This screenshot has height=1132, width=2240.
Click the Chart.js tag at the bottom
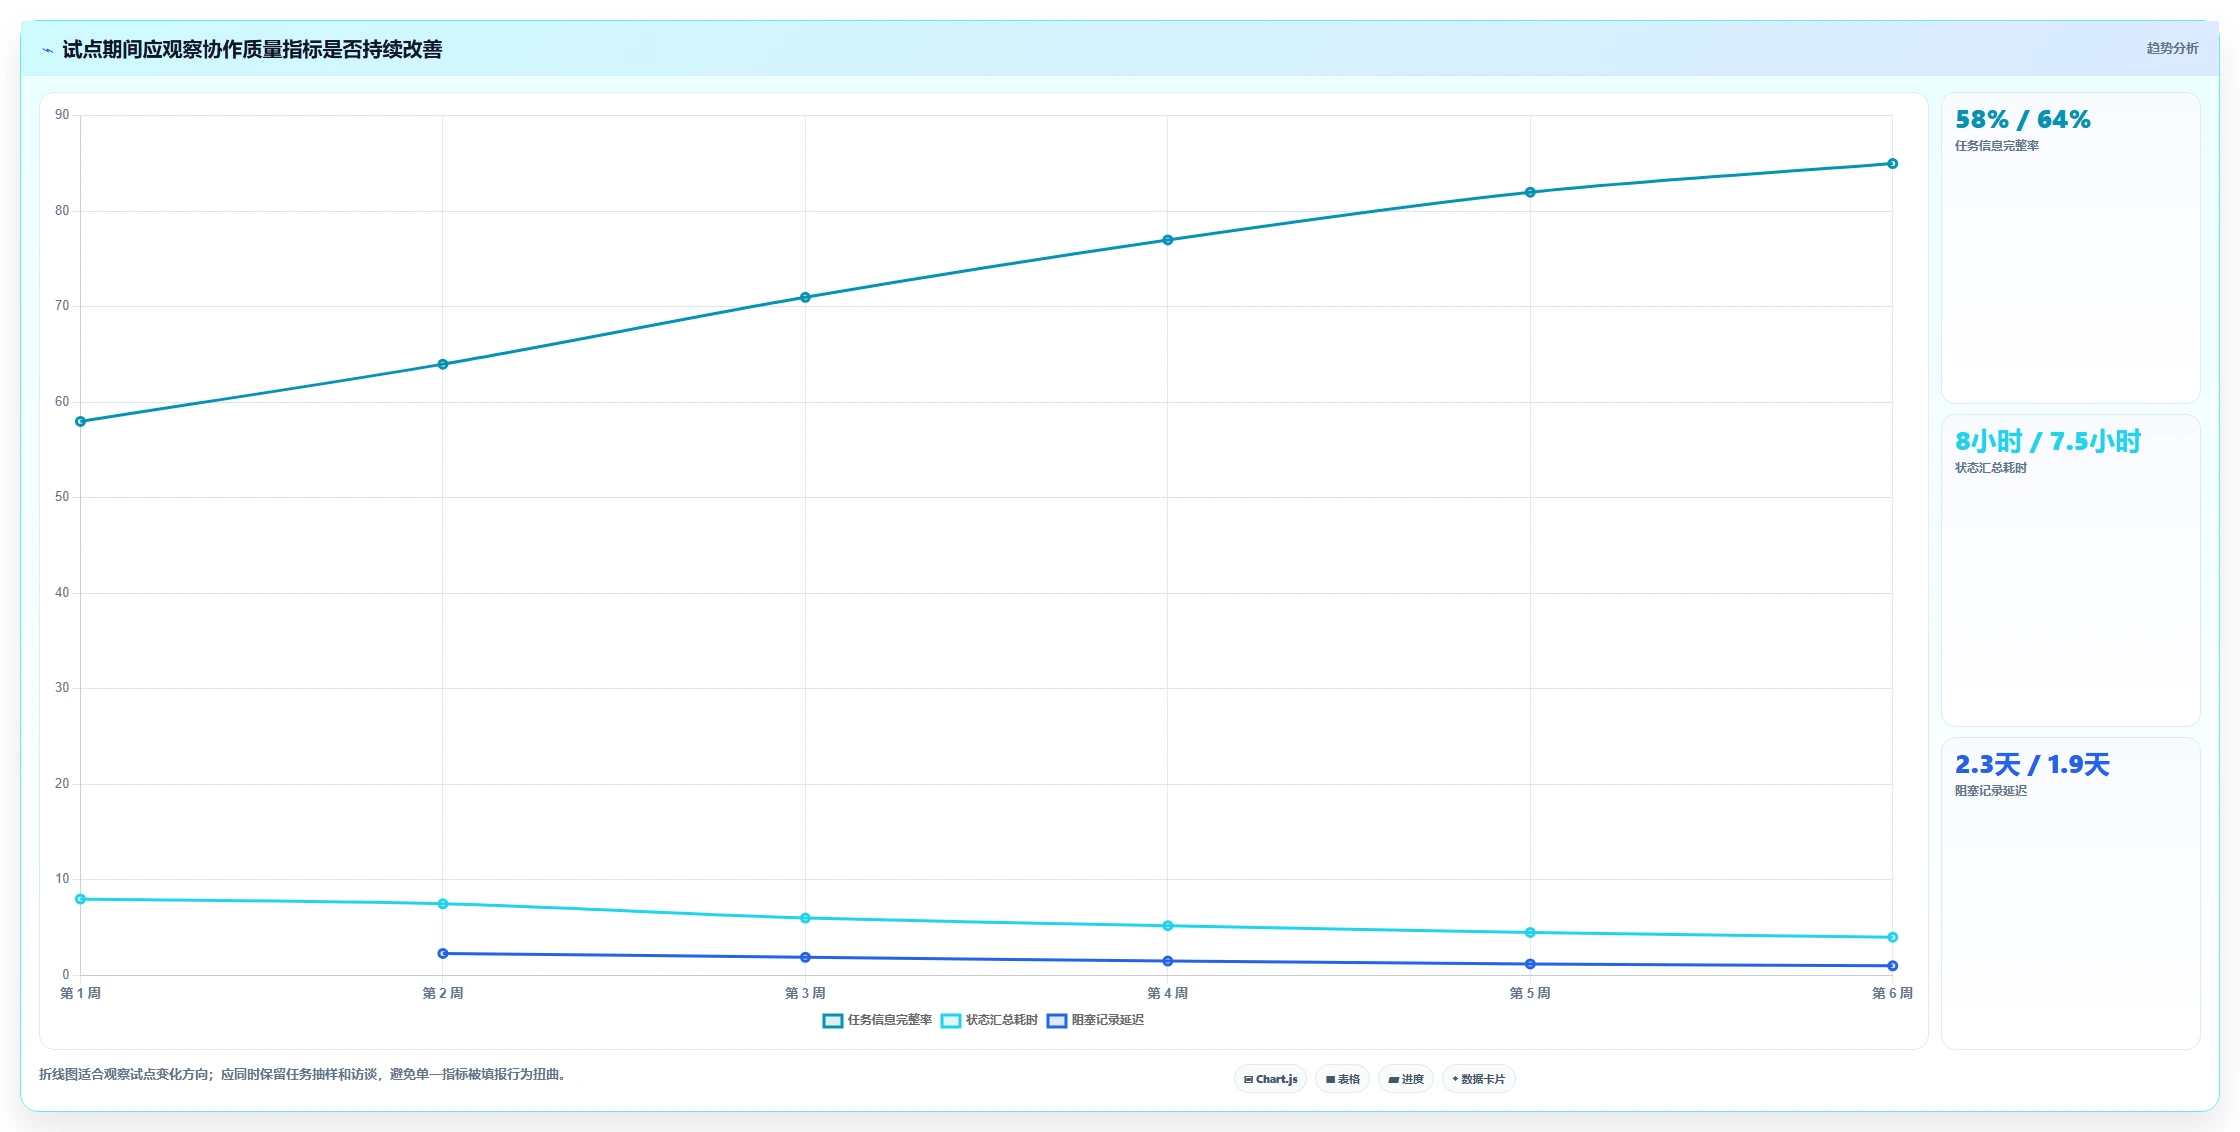[x=1270, y=1079]
